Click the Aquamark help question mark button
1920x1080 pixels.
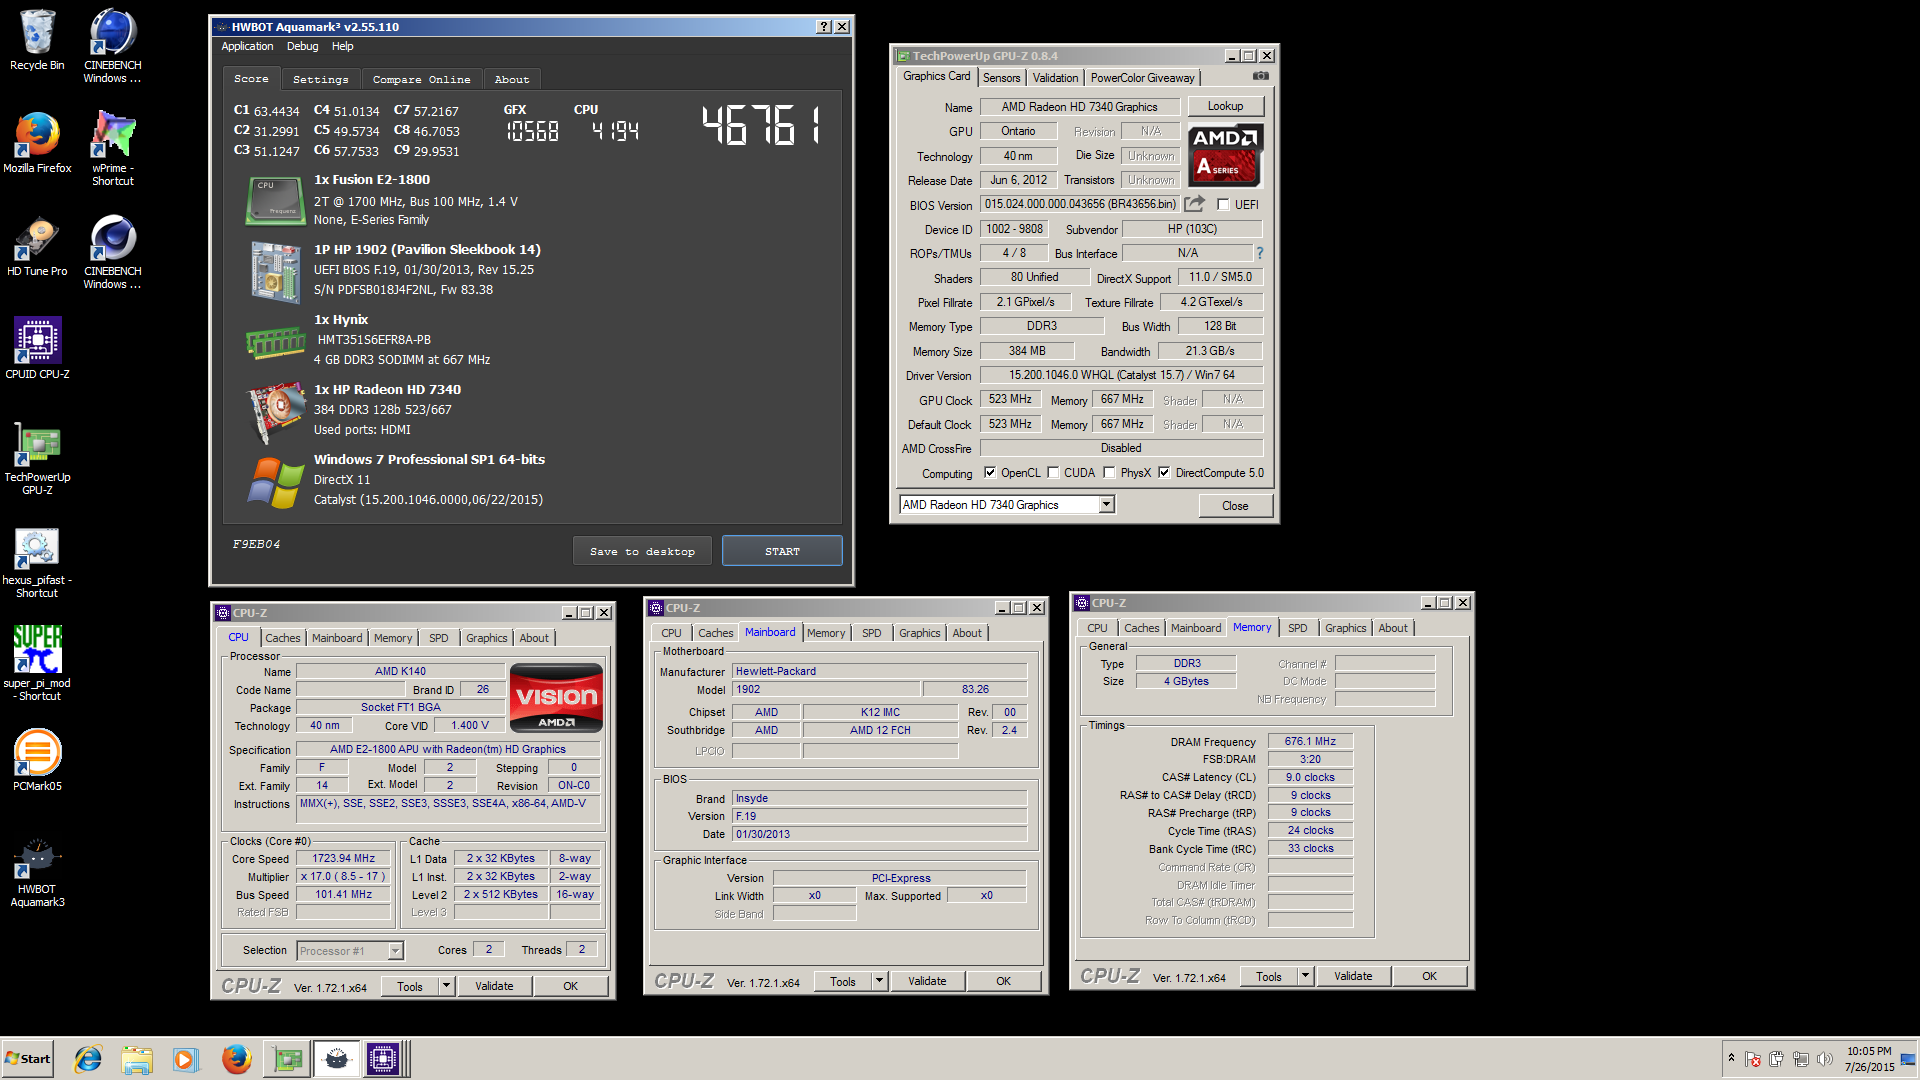coord(823,27)
